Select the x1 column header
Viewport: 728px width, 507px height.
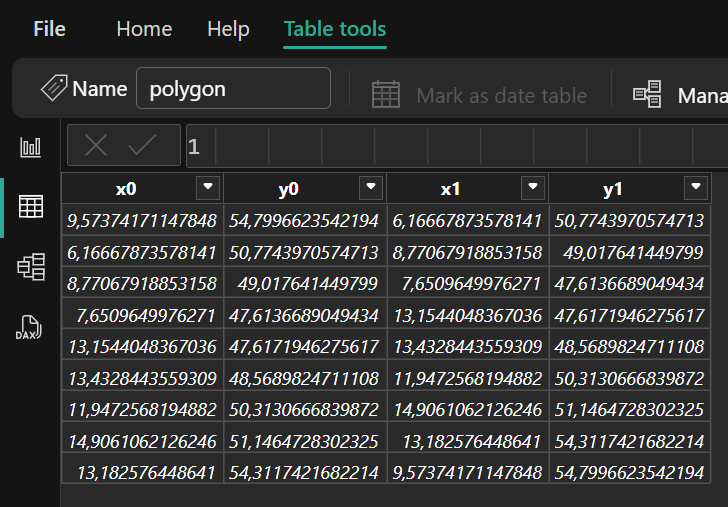450,189
